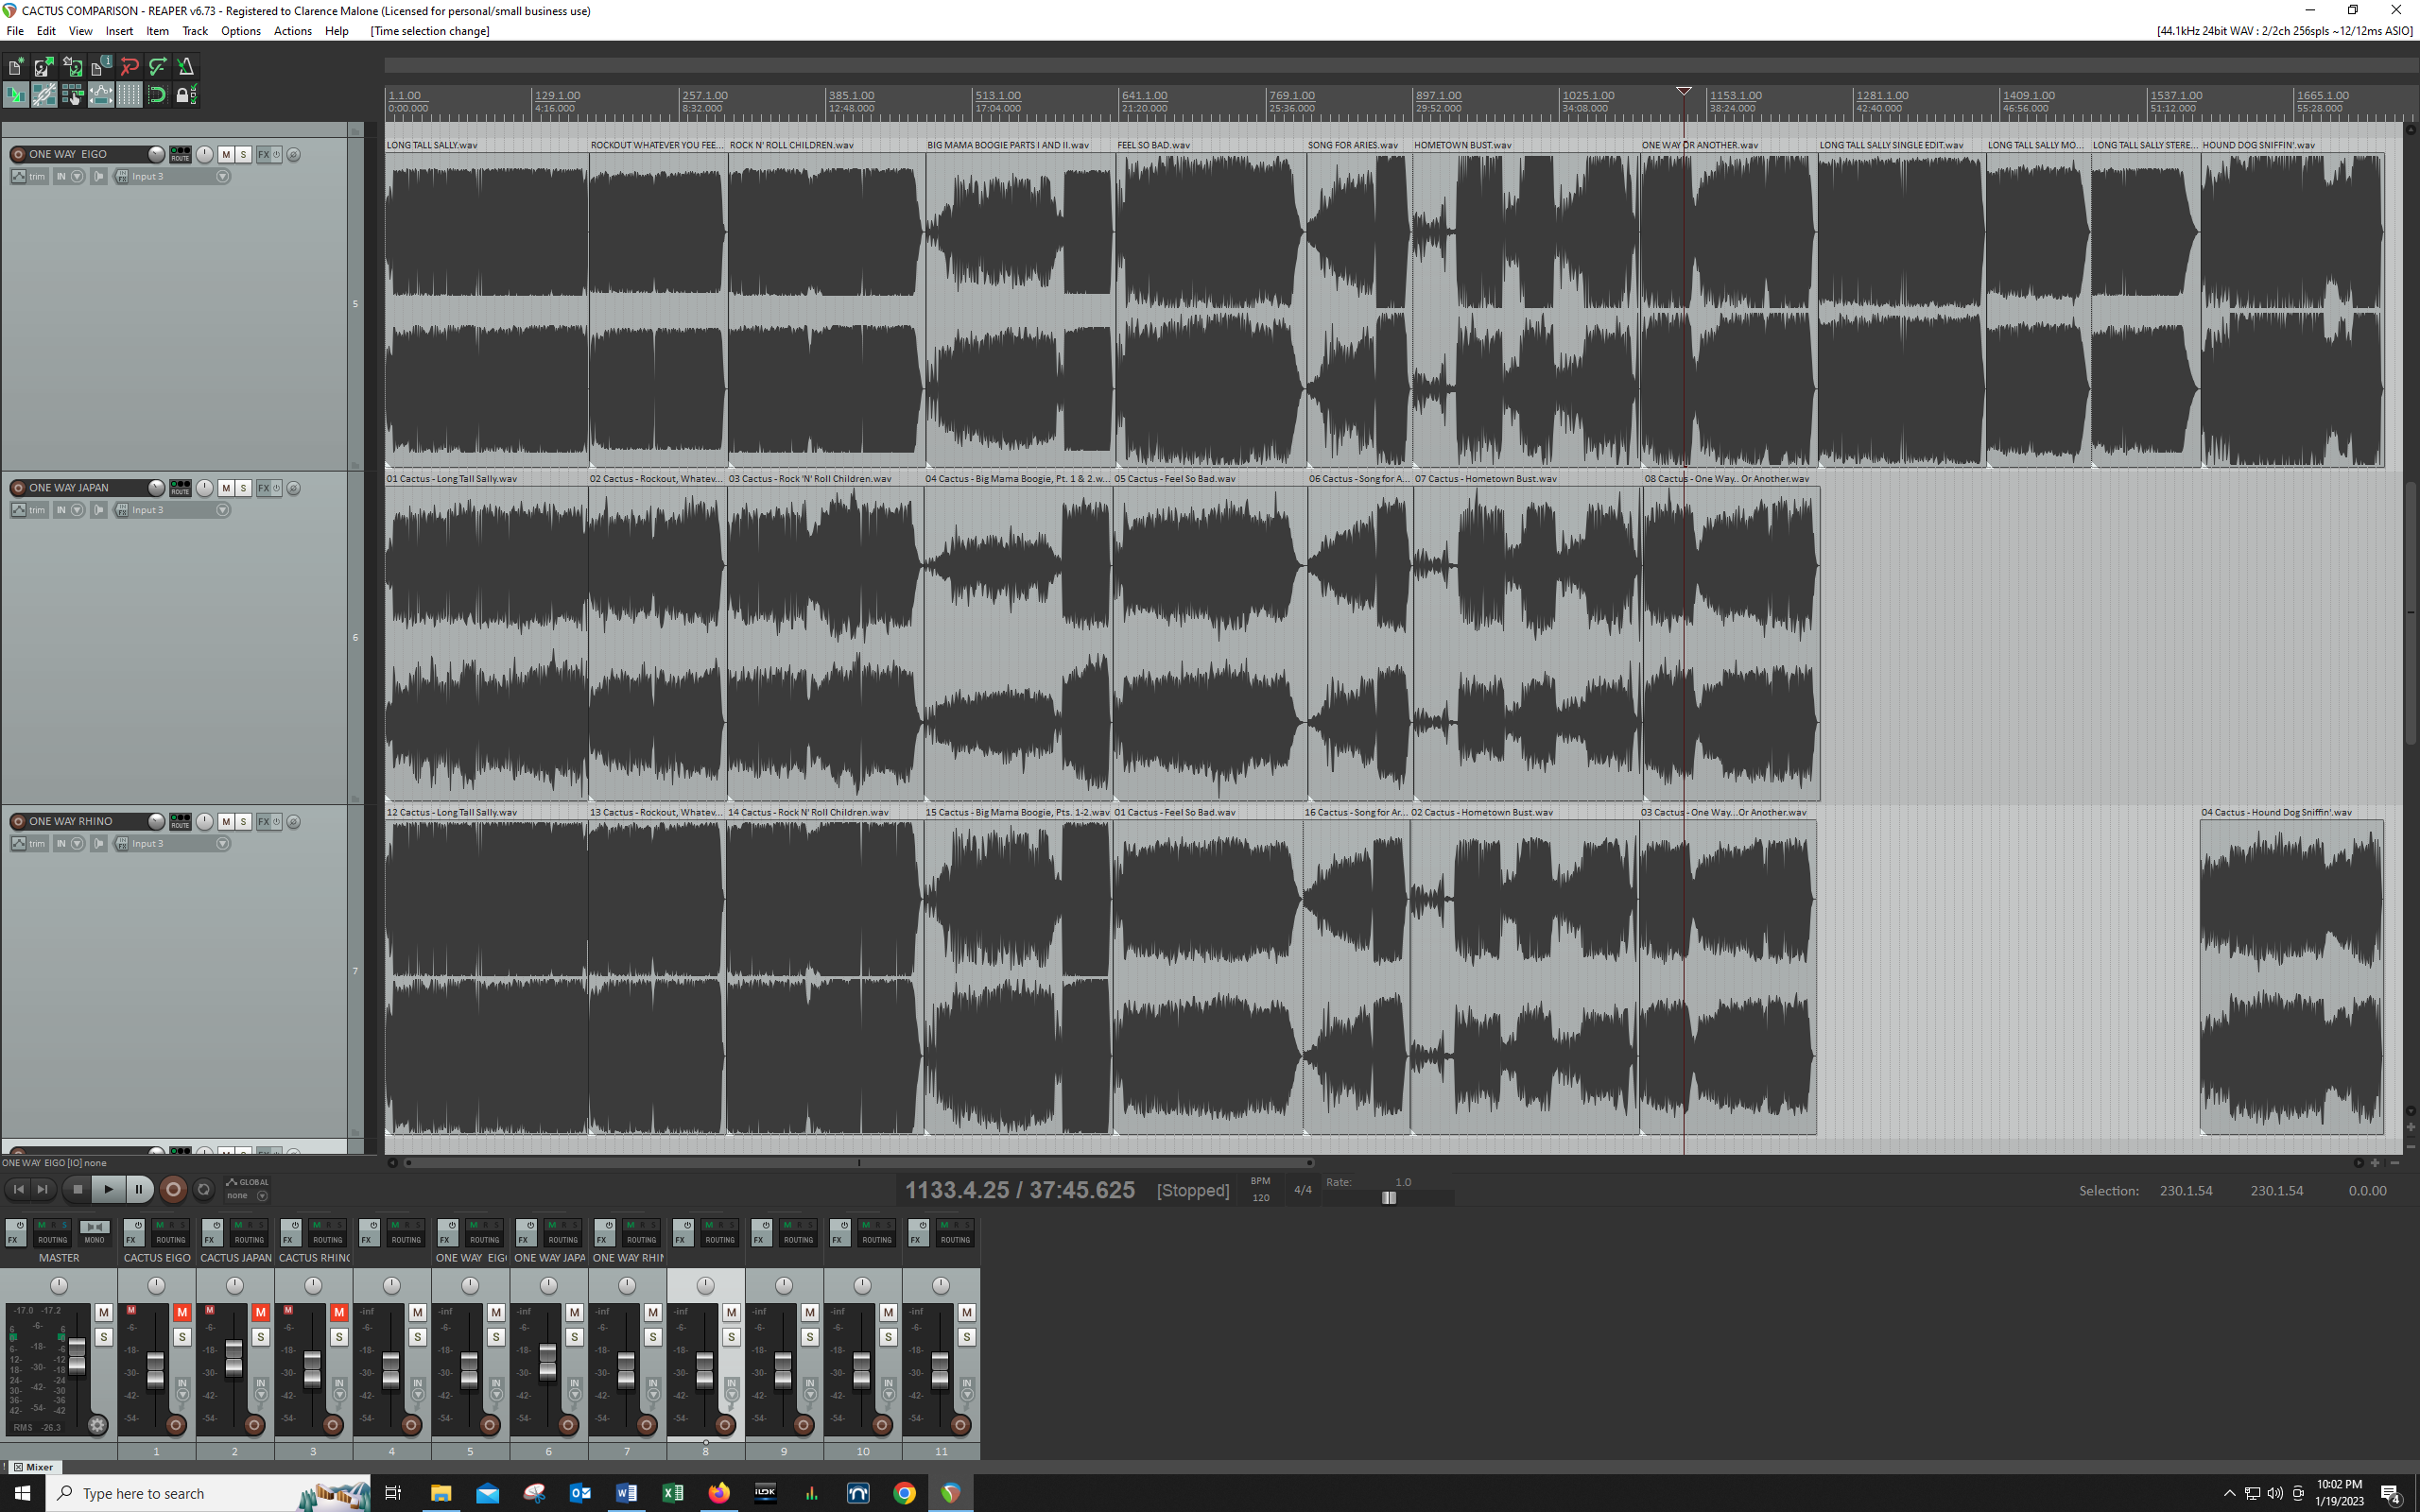Toggle the metronome icon

click(186, 67)
